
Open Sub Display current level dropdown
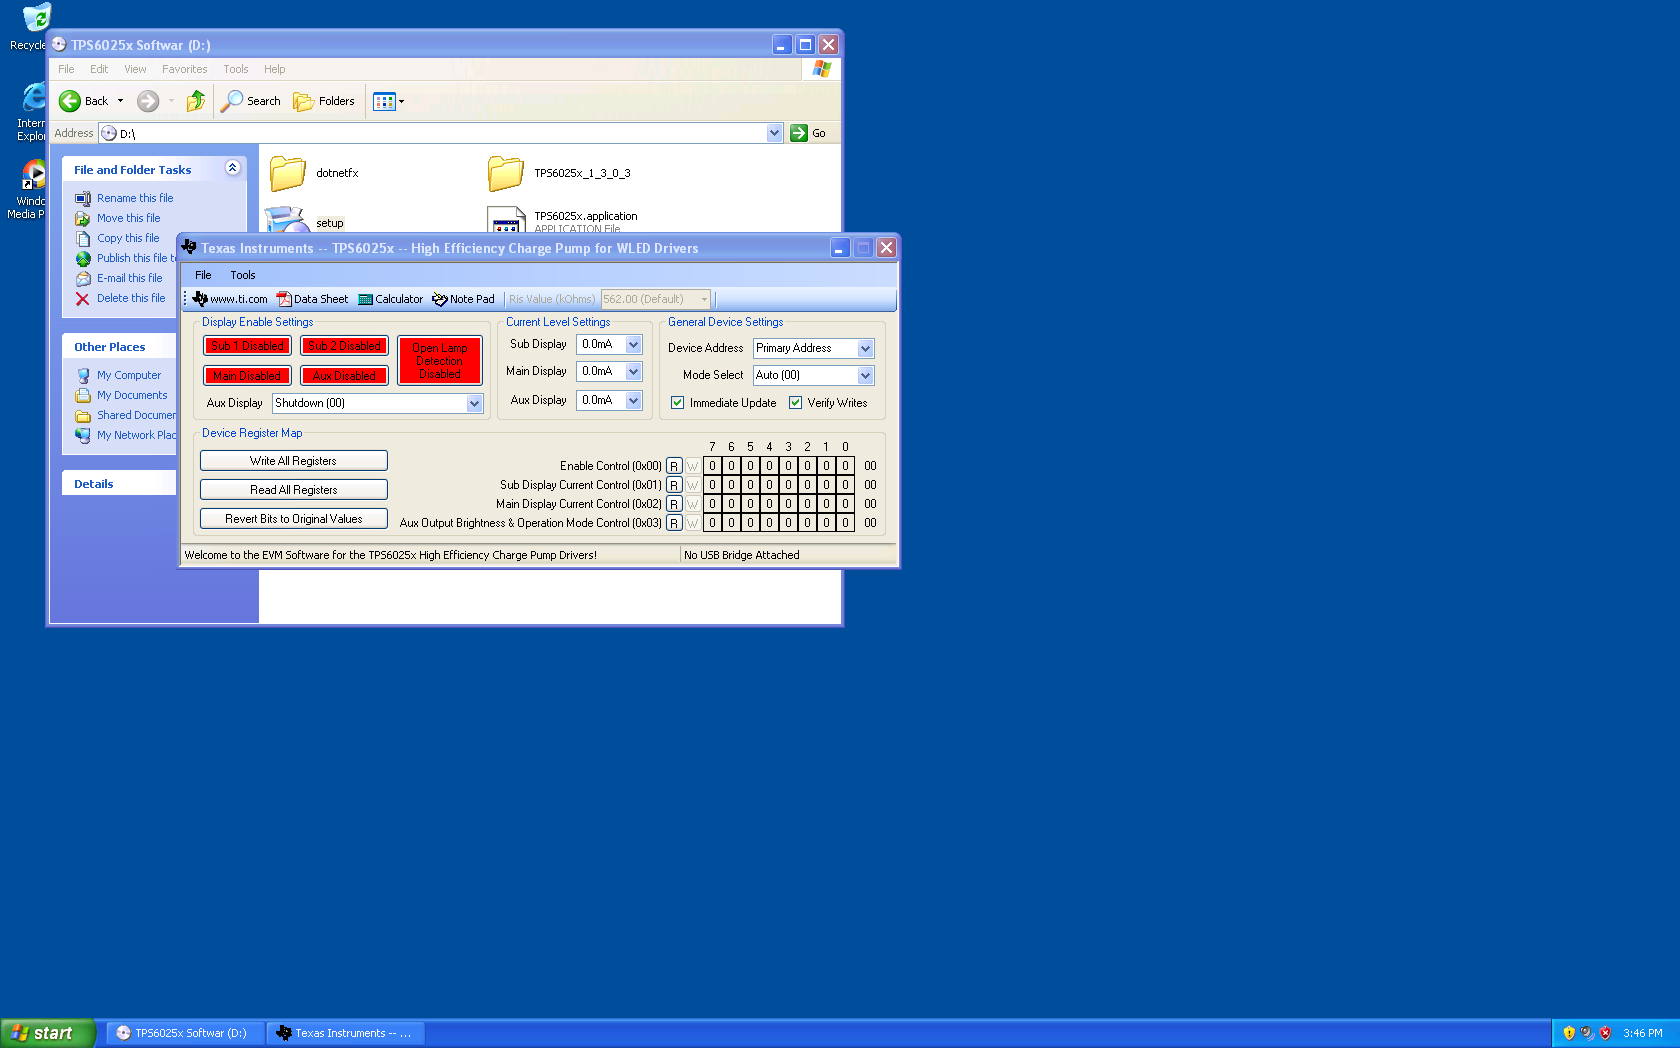633,345
